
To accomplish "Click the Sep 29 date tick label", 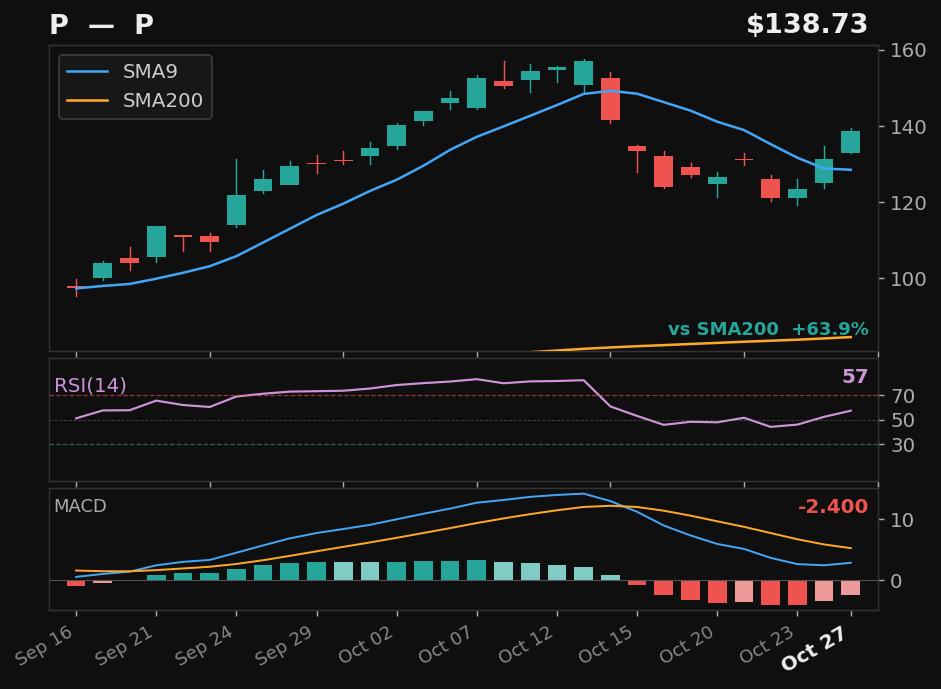I will point(286,645).
